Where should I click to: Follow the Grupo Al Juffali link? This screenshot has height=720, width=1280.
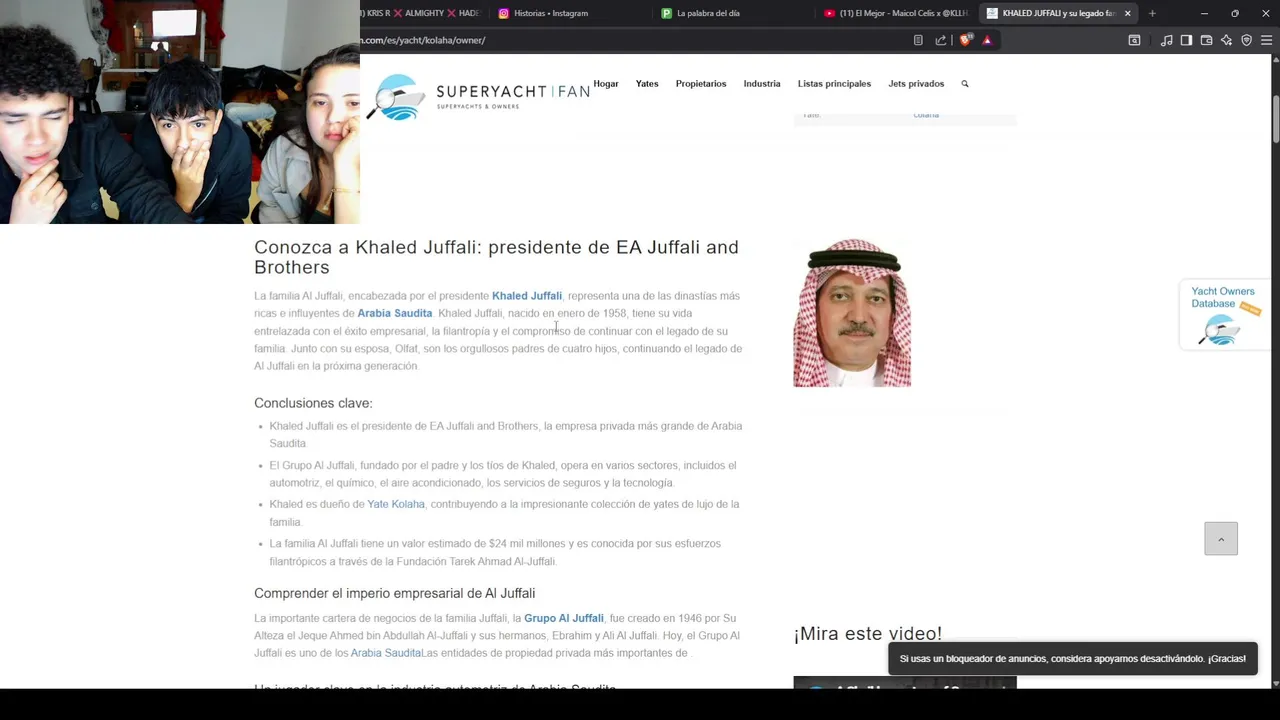click(564, 618)
